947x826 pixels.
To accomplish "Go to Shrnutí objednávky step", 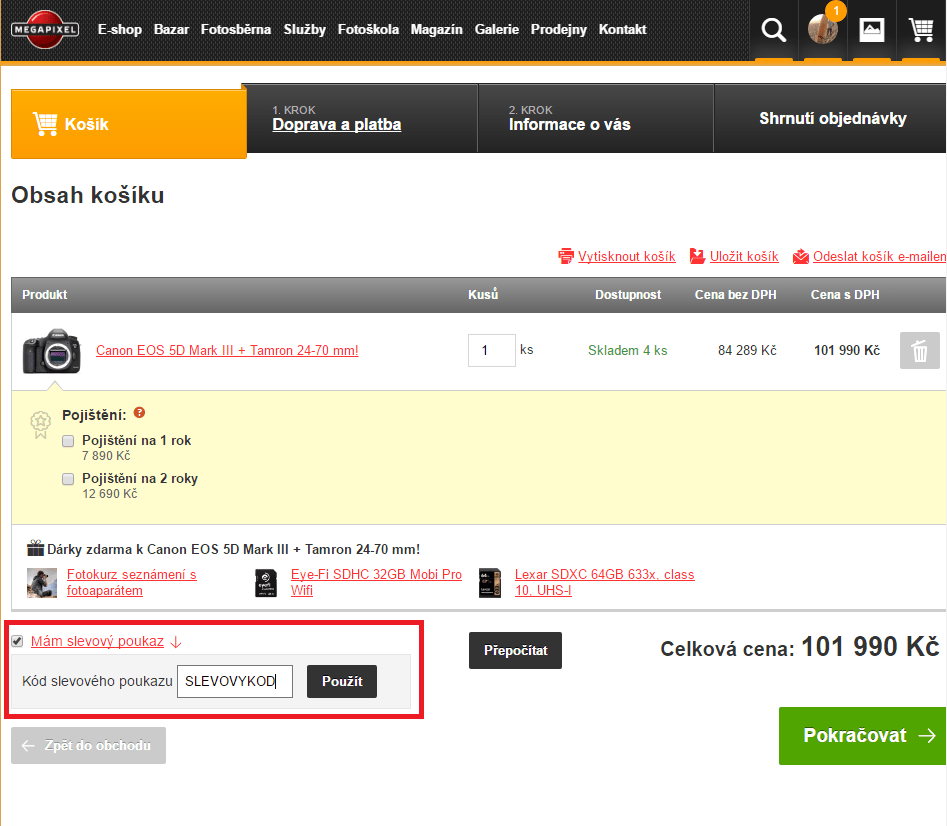I will pyautogui.click(x=831, y=118).
